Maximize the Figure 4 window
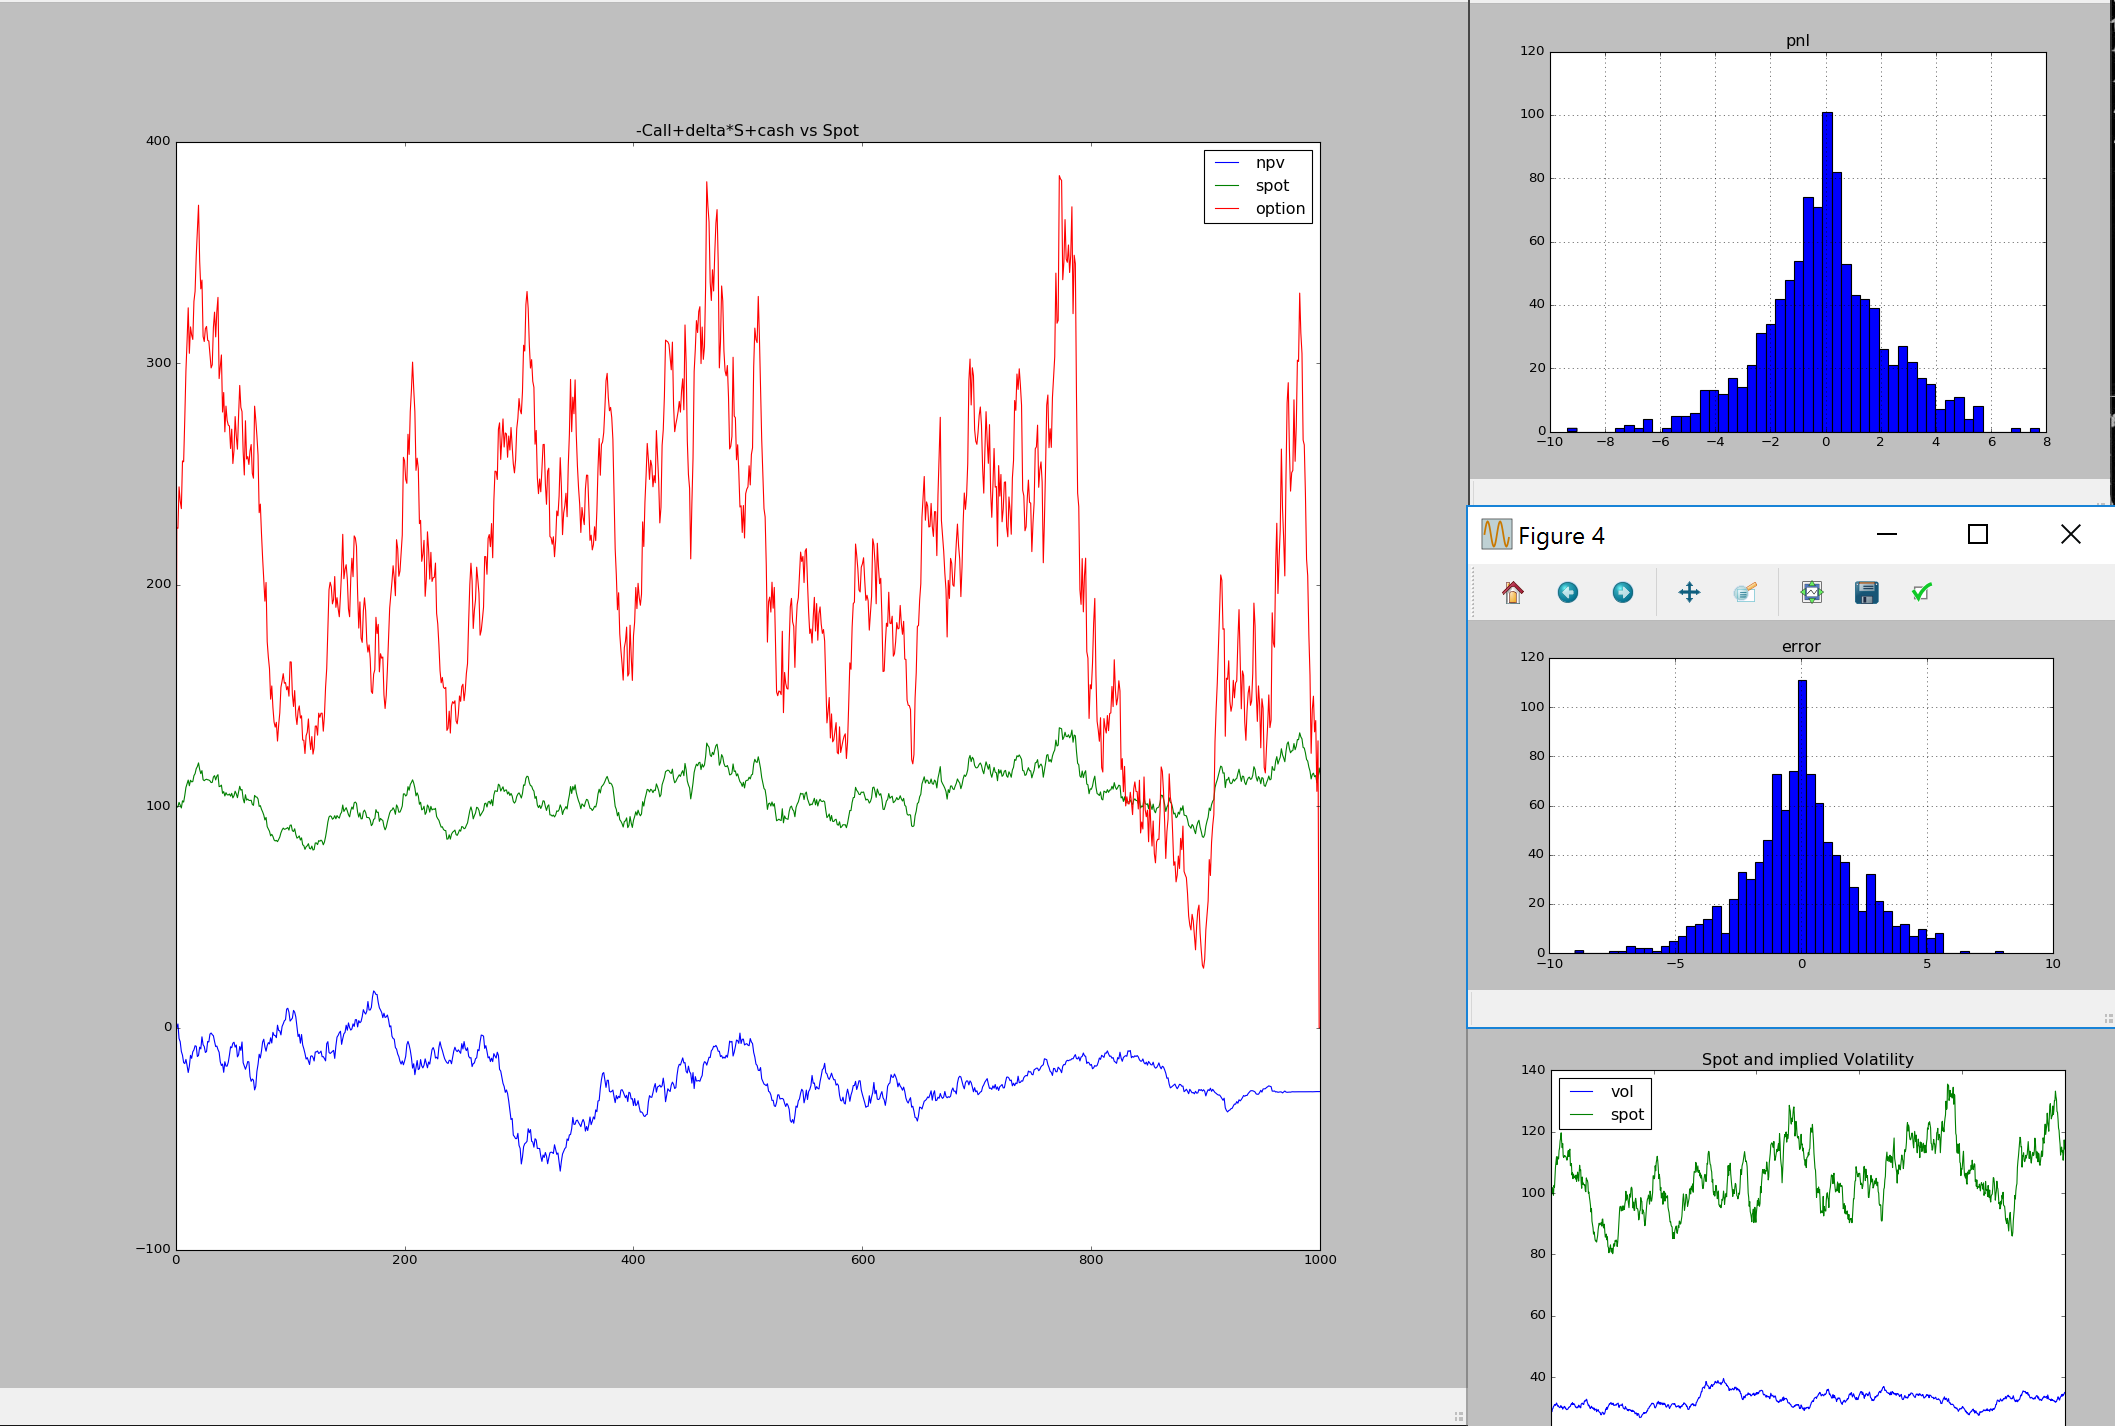The width and height of the screenshot is (2115, 1426). tap(1977, 535)
